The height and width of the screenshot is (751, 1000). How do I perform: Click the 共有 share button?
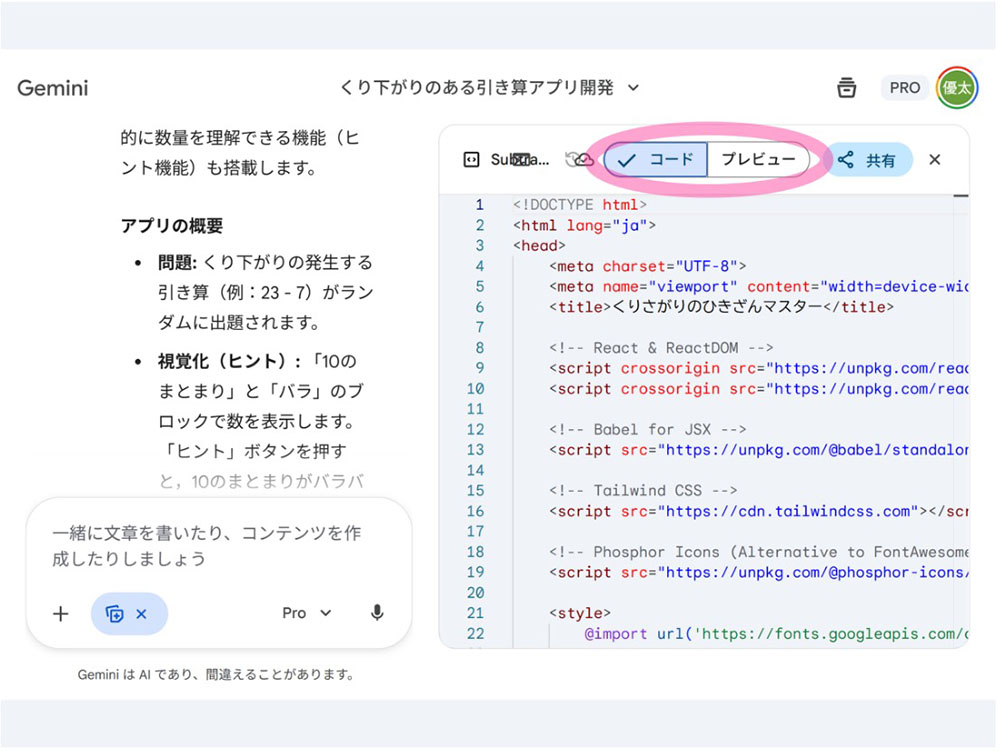868,160
